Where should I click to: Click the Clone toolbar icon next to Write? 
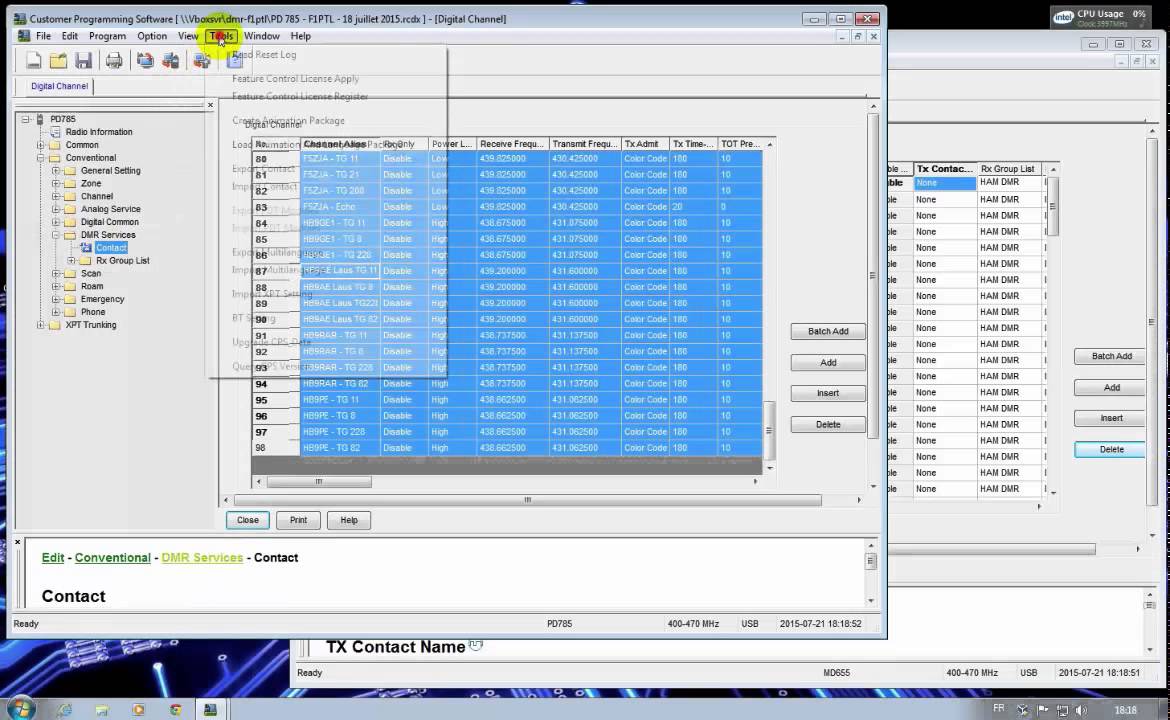(201, 60)
